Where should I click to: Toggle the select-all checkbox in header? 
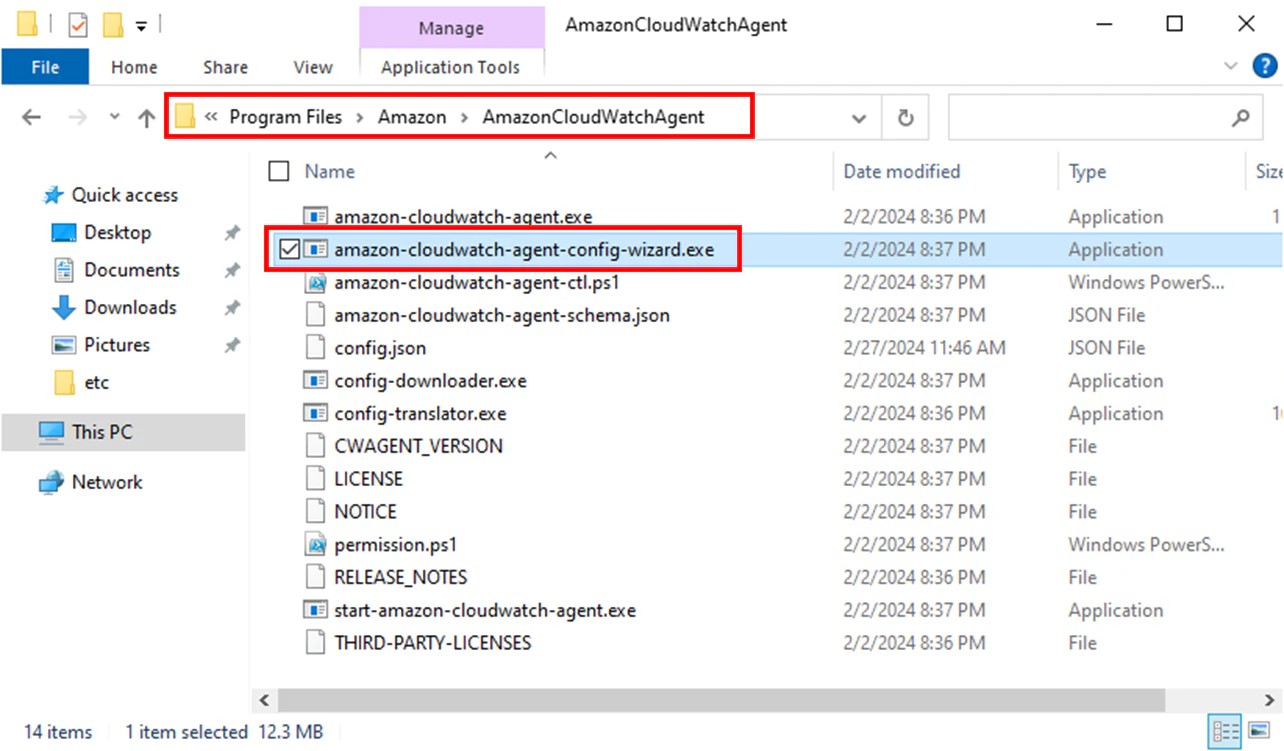pyautogui.click(x=279, y=172)
